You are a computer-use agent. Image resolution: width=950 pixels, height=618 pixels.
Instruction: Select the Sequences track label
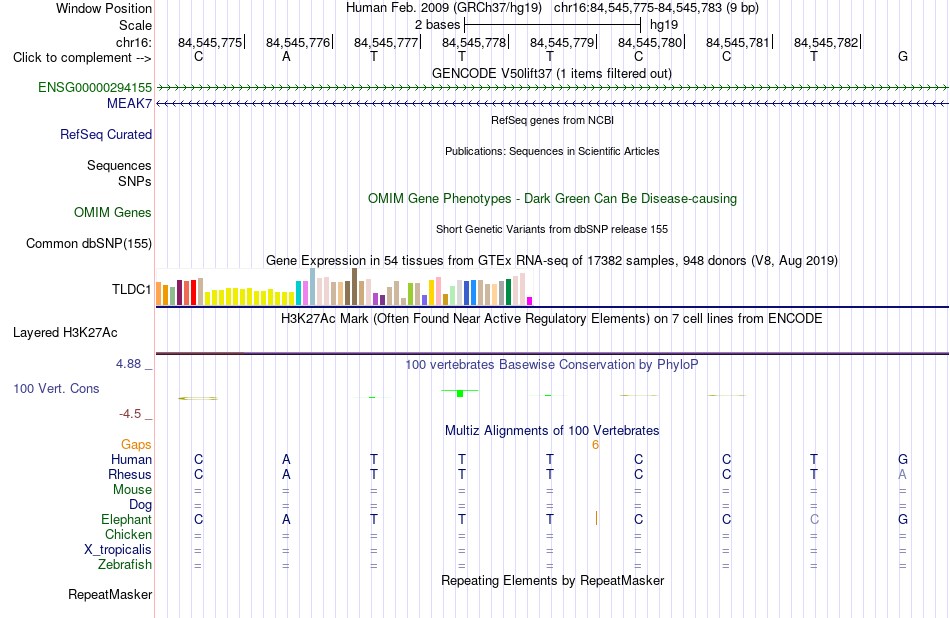point(119,165)
